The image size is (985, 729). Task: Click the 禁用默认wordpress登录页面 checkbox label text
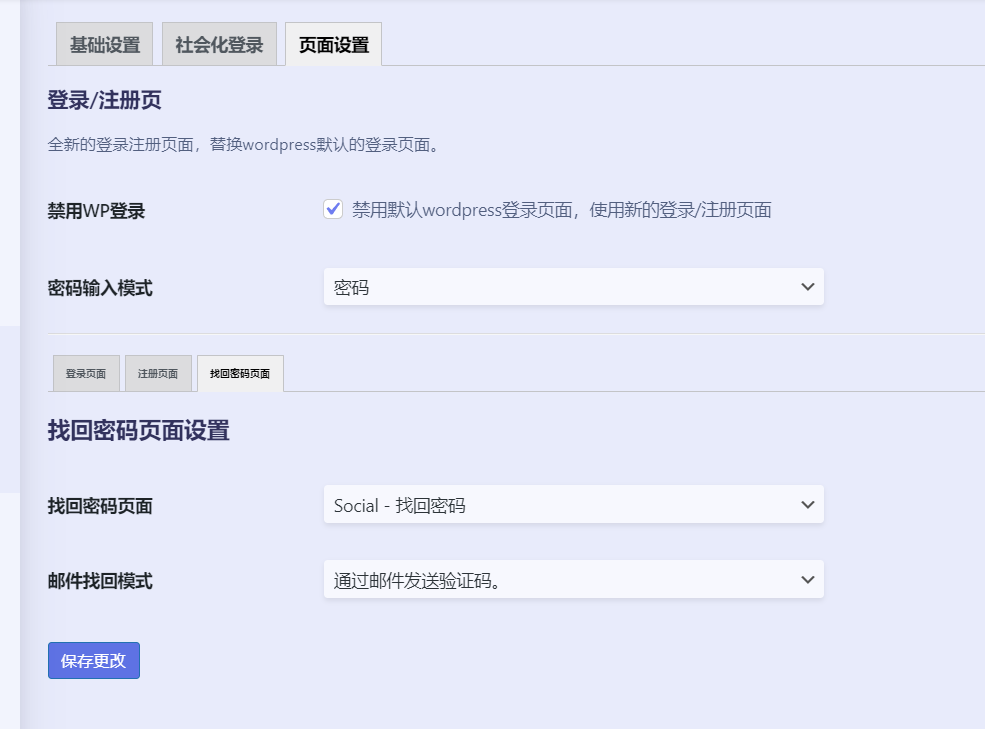coord(561,210)
